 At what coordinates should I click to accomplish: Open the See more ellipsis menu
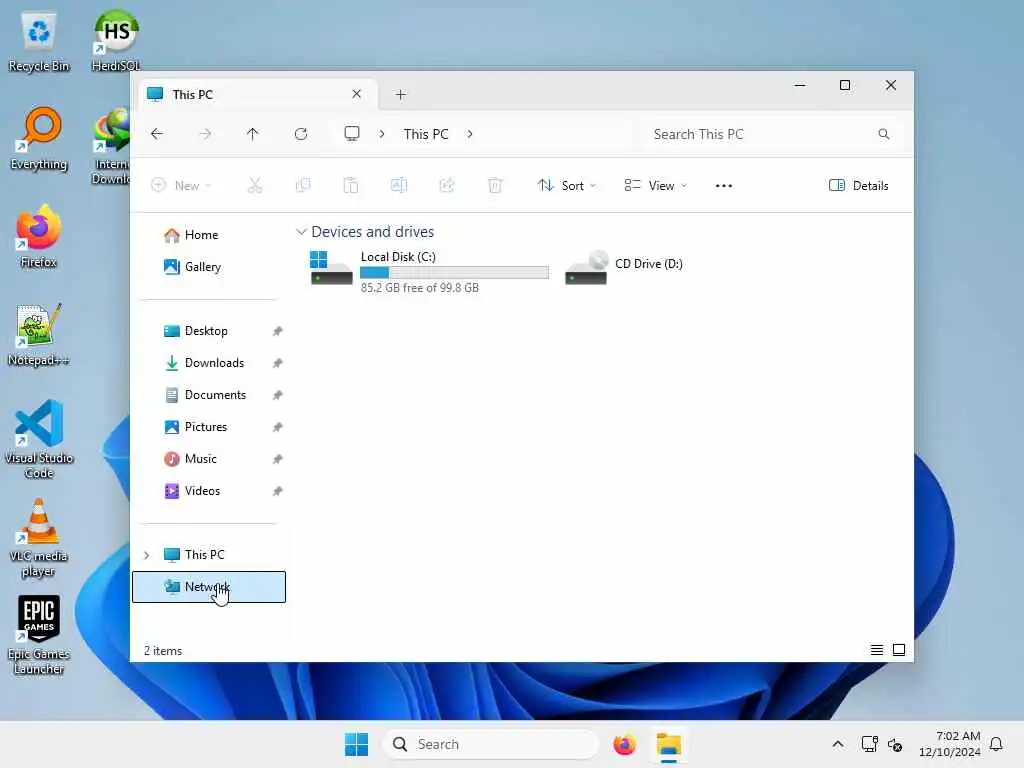click(724, 185)
